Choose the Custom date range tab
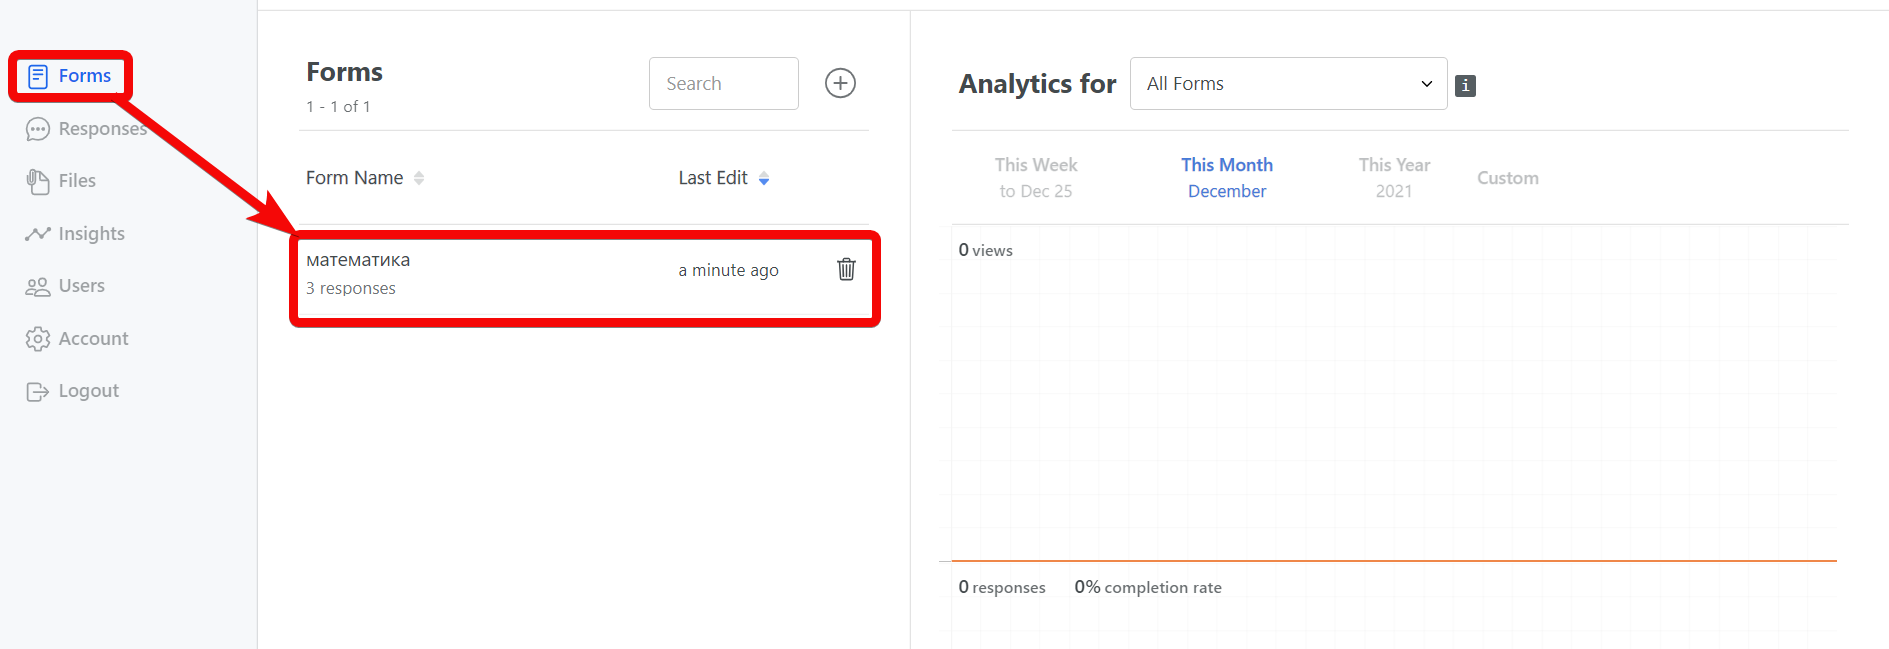1889x649 pixels. (x=1508, y=178)
